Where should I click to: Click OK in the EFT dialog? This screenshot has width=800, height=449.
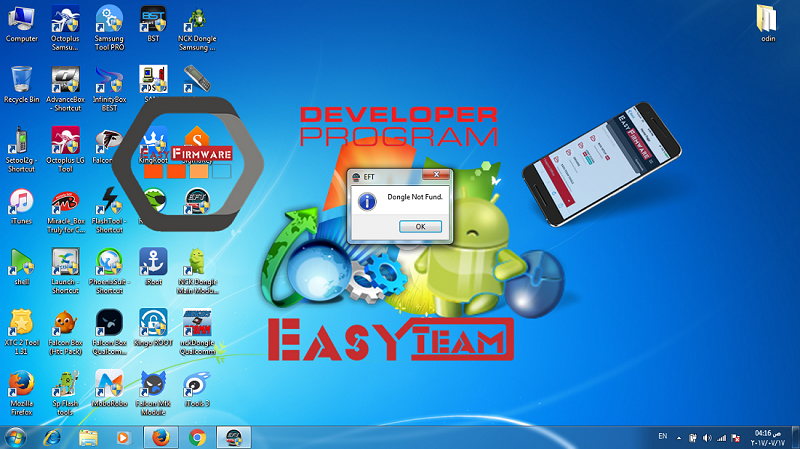420,227
